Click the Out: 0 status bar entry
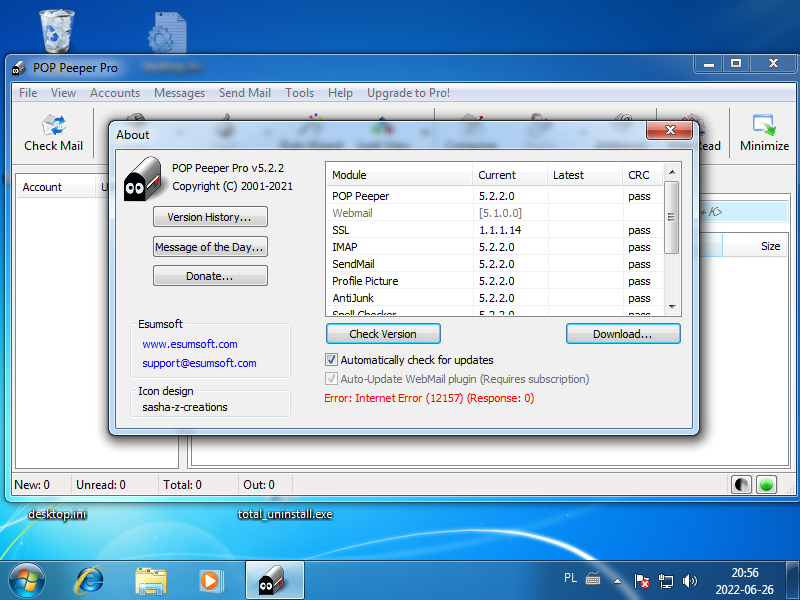800x600 pixels. [259, 484]
